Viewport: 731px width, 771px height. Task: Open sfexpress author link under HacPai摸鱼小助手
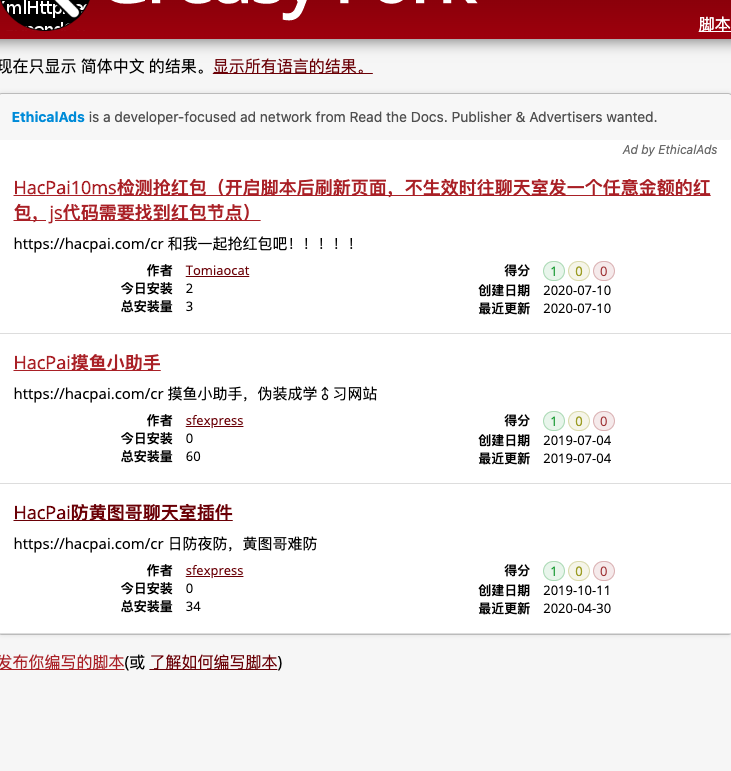point(214,420)
